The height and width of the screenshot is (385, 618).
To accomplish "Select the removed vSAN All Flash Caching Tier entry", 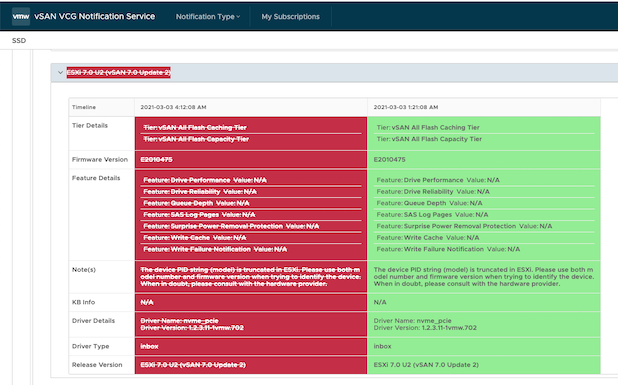I will 195,127.
